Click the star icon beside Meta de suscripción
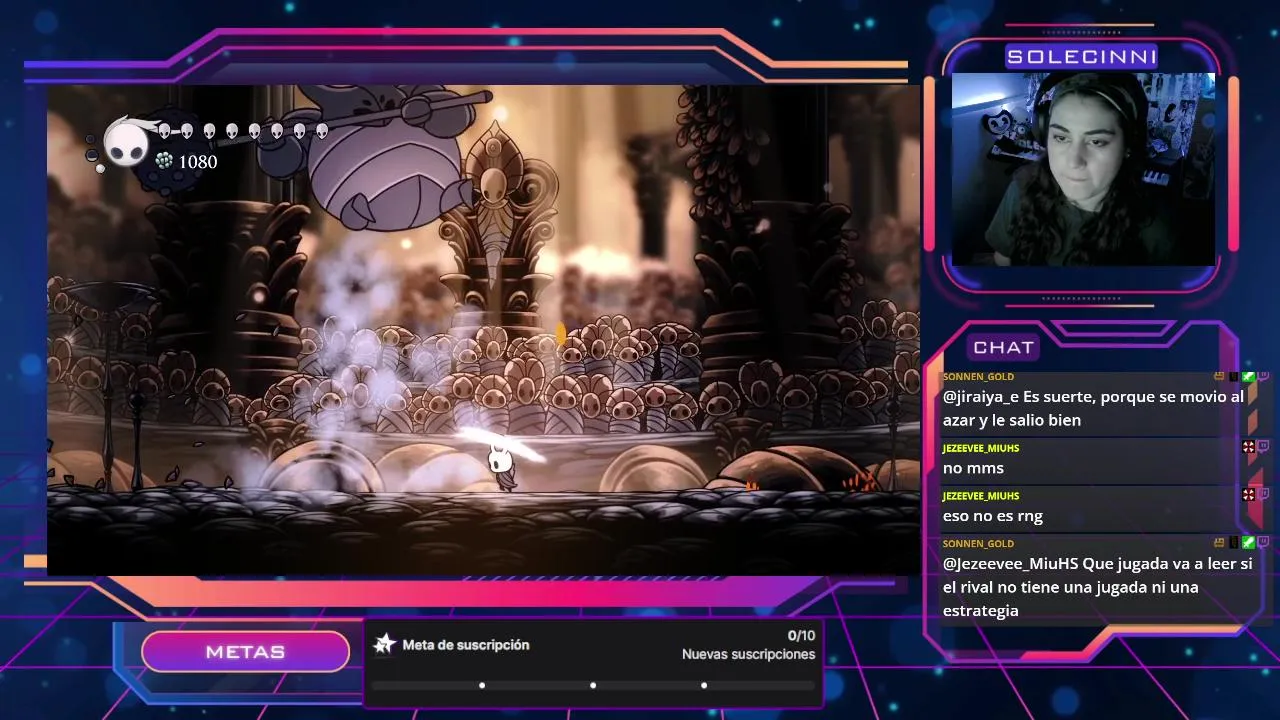Image resolution: width=1280 pixels, height=720 pixels. pyautogui.click(x=385, y=644)
